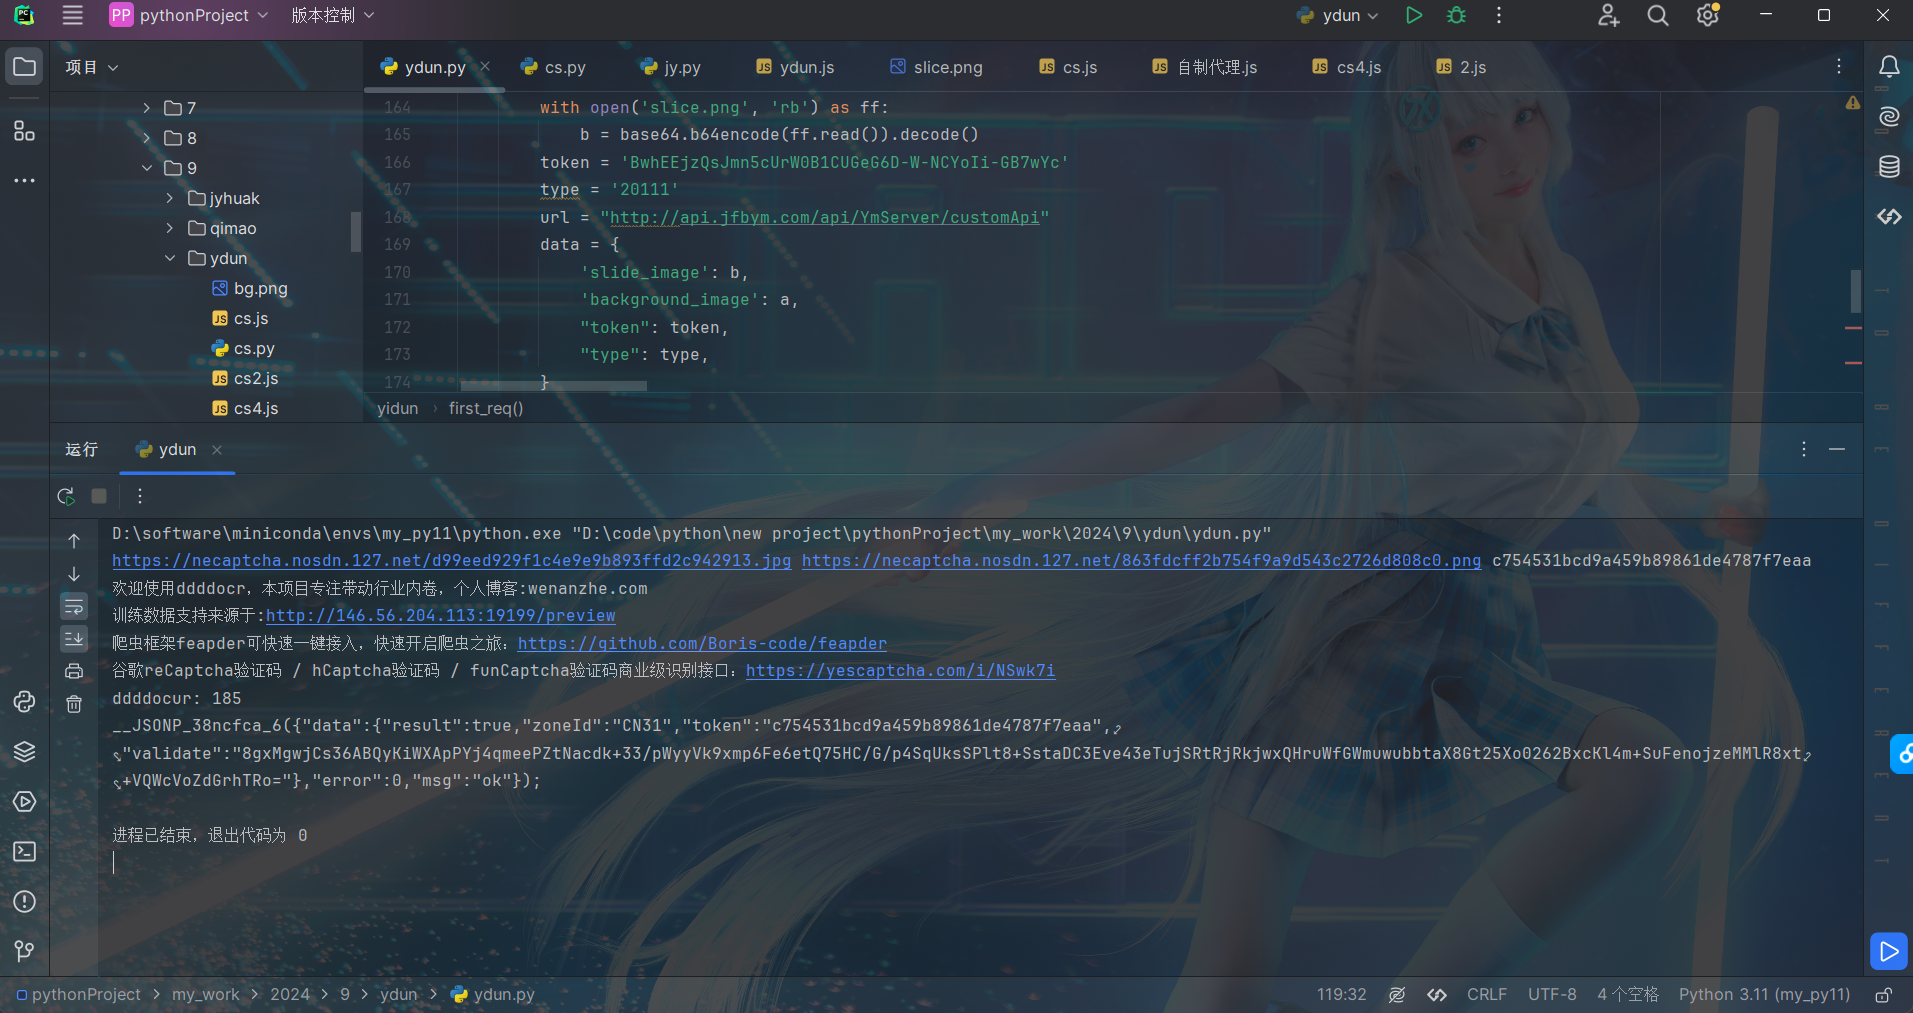The image size is (1913, 1013).
Task: Toggle scroll to end in console
Action: click(74, 639)
